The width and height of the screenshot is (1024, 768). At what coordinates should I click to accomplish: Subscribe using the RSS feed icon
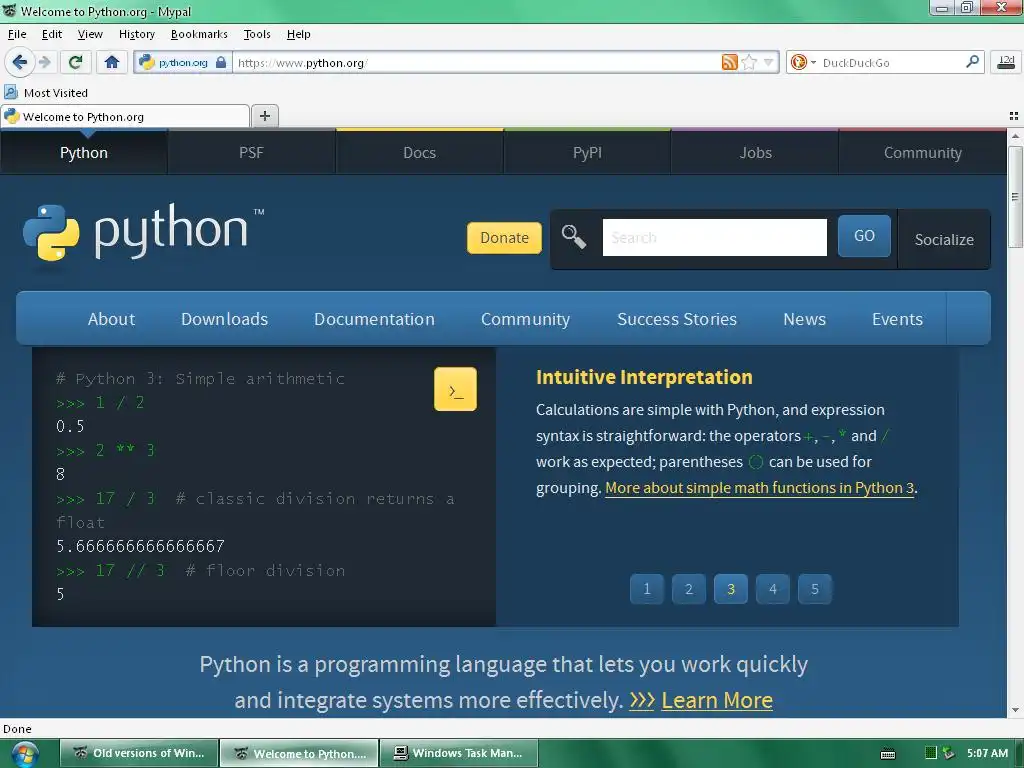729,63
